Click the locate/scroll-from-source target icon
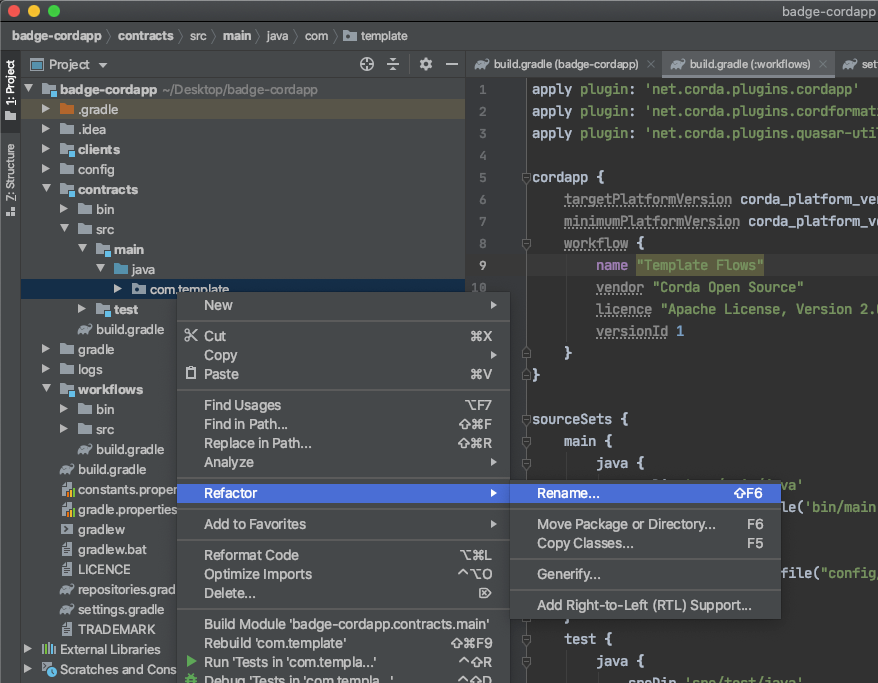The height and width of the screenshot is (683, 878). [367, 64]
